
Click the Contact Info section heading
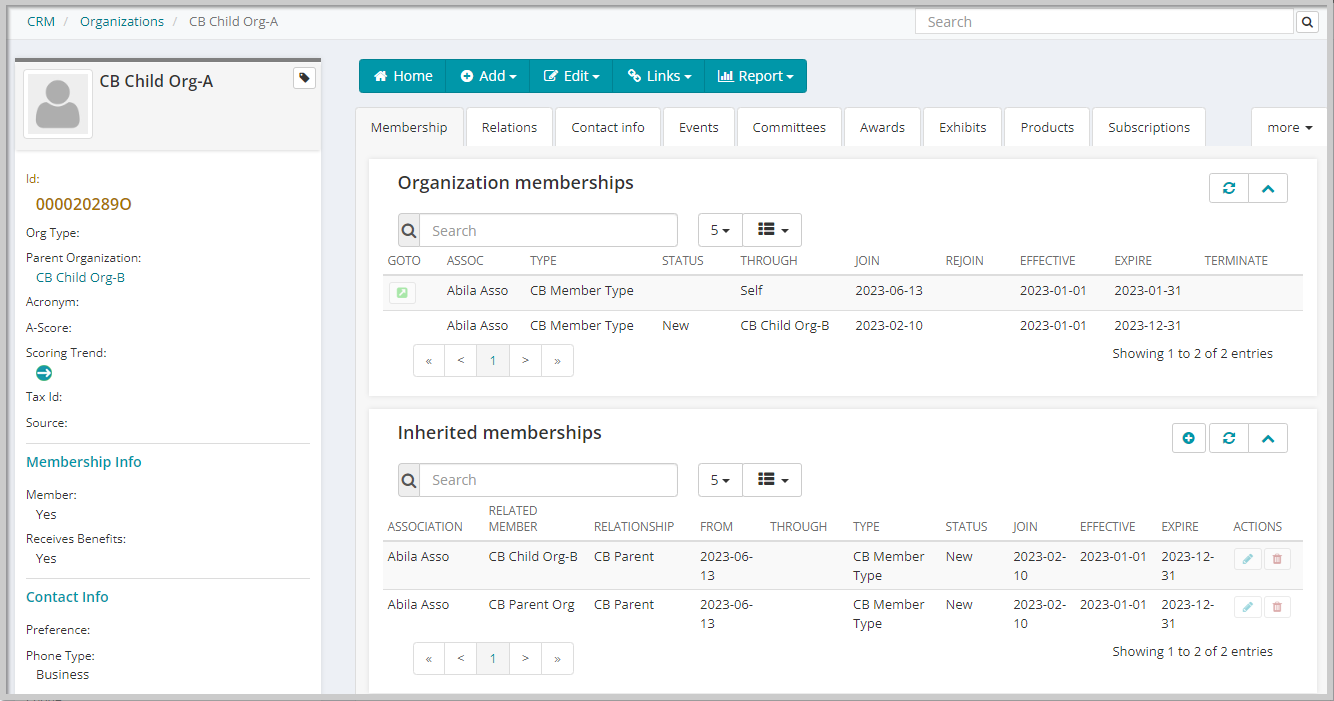click(67, 597)
